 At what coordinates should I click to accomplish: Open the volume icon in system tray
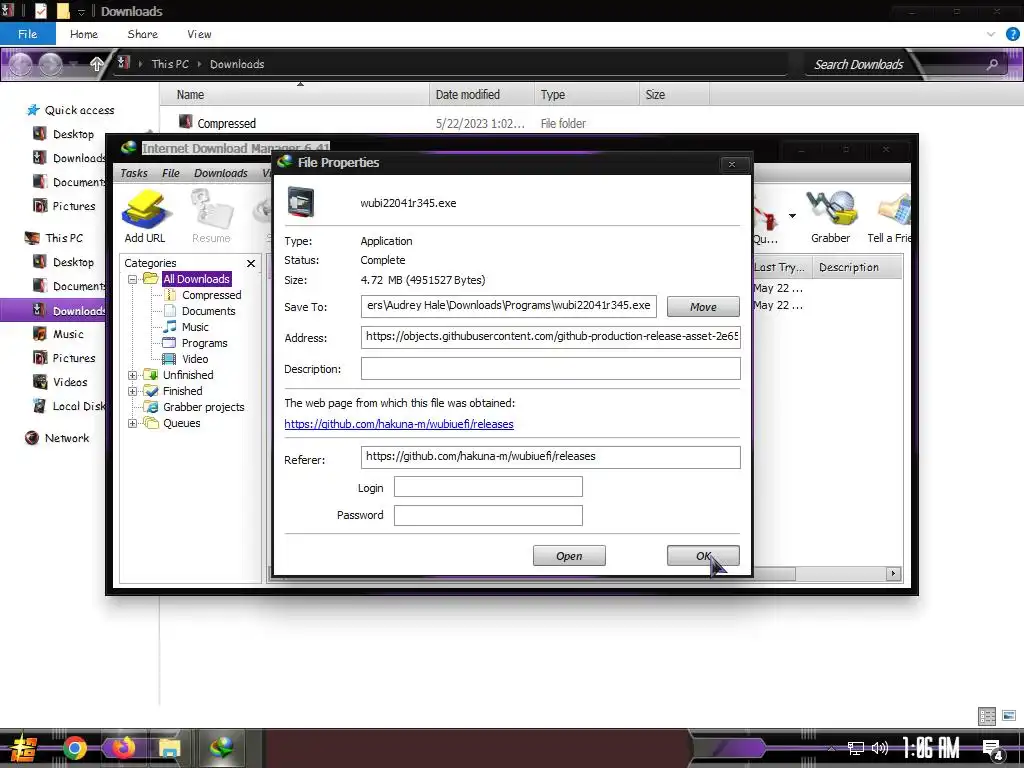coord(880,748)
